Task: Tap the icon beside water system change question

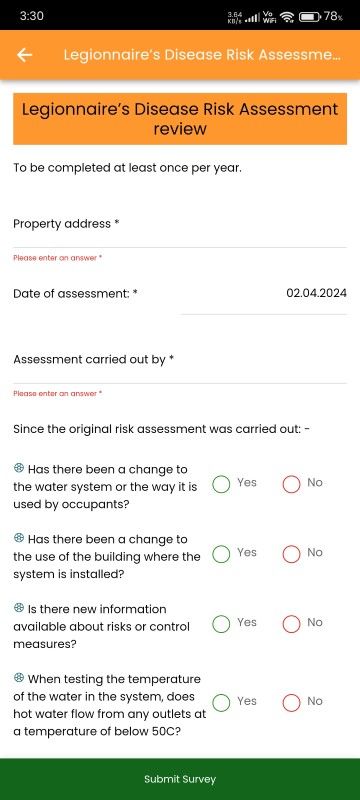Action: [19, 468]
